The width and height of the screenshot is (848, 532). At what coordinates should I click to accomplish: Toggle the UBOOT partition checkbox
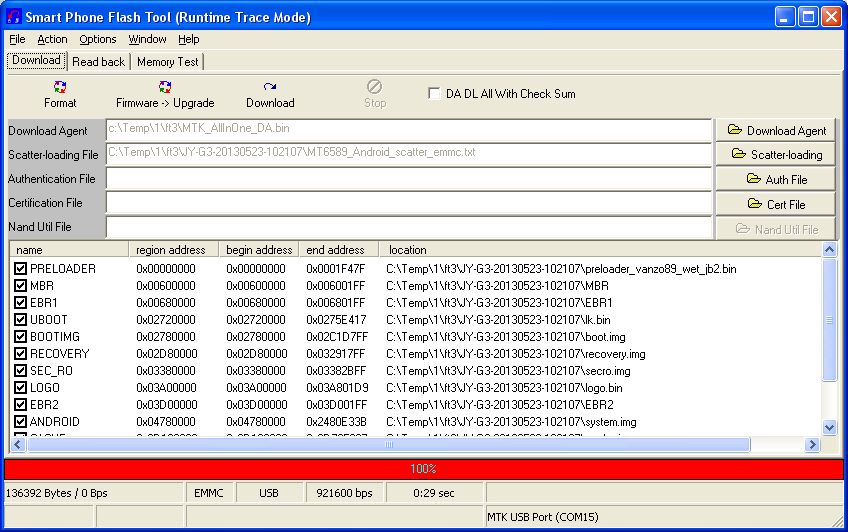click(20, 320)
